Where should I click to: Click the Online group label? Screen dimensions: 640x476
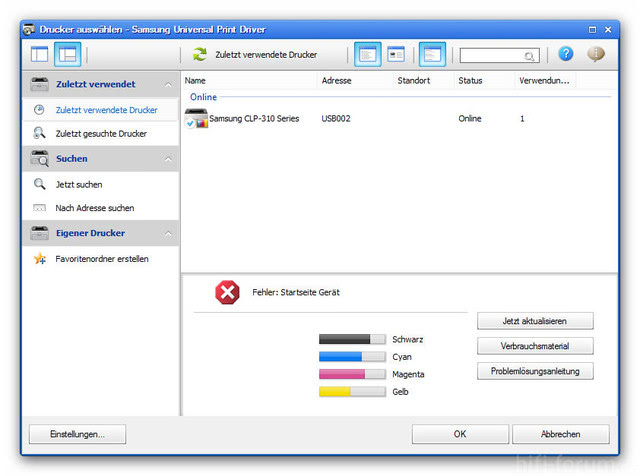pos(204,97)
